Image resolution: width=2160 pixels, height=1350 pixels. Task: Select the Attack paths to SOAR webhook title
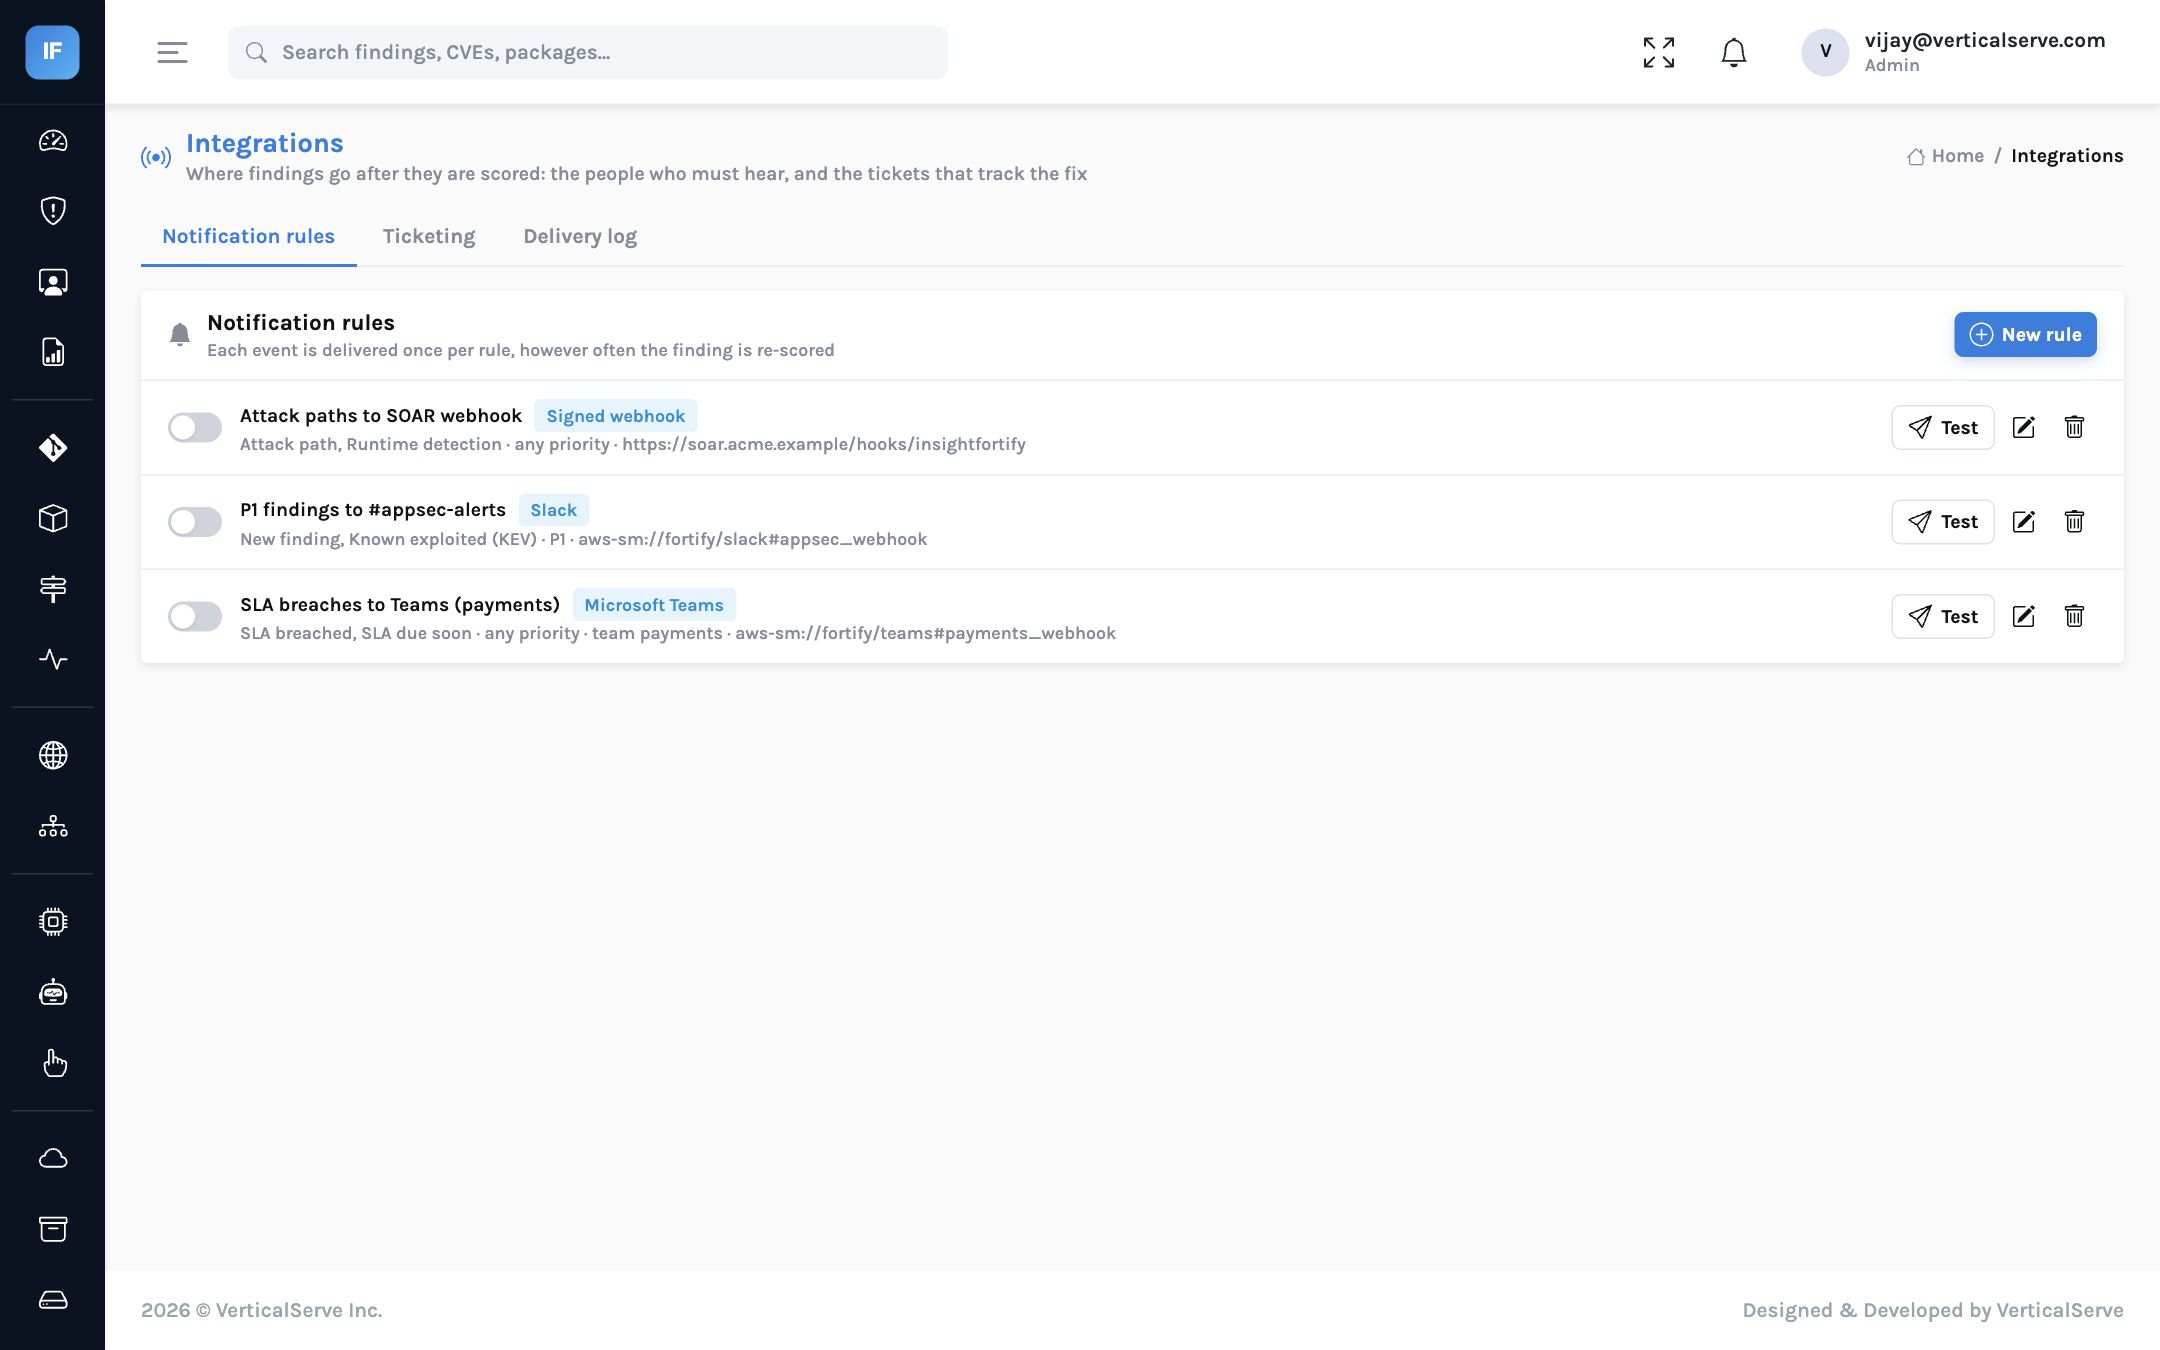click(x=381, y=416)
